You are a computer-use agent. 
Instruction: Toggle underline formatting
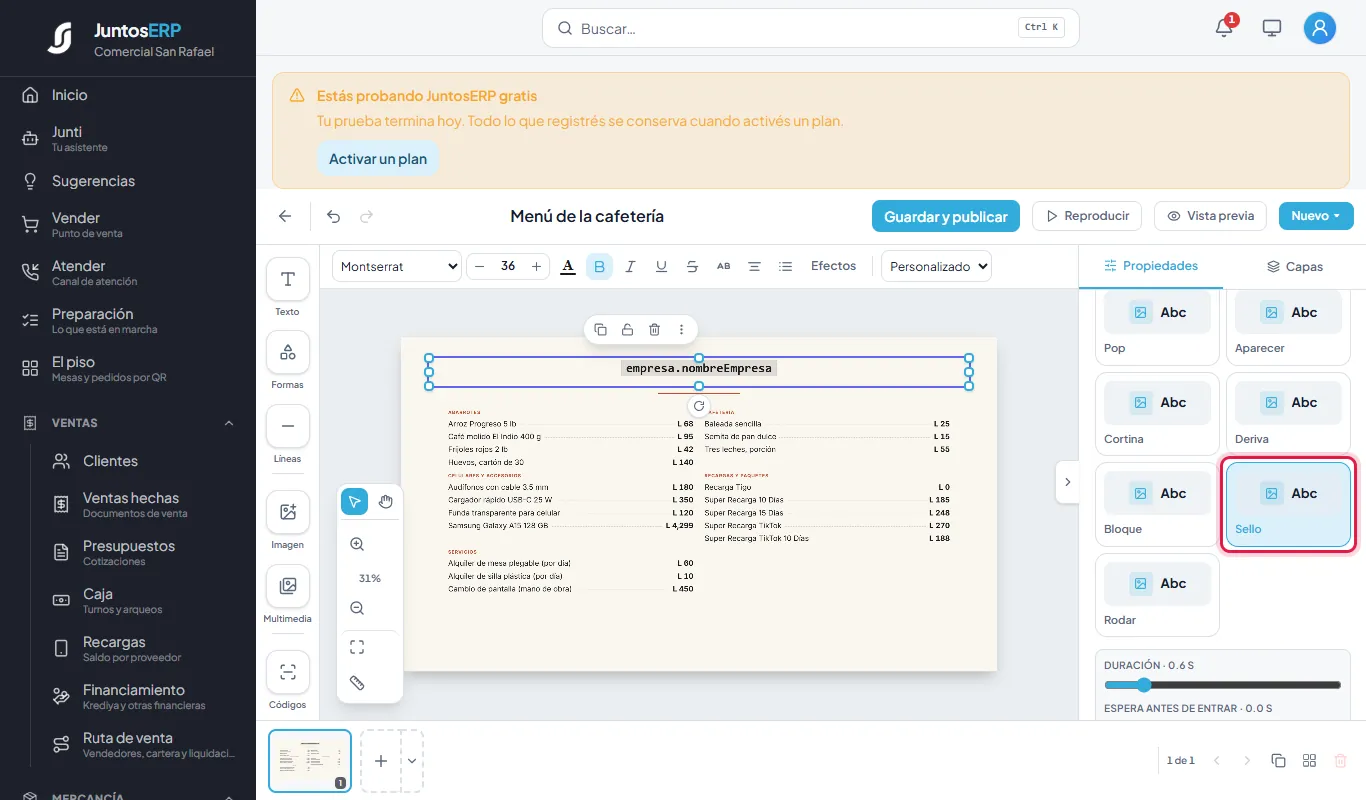click(661, 266)
